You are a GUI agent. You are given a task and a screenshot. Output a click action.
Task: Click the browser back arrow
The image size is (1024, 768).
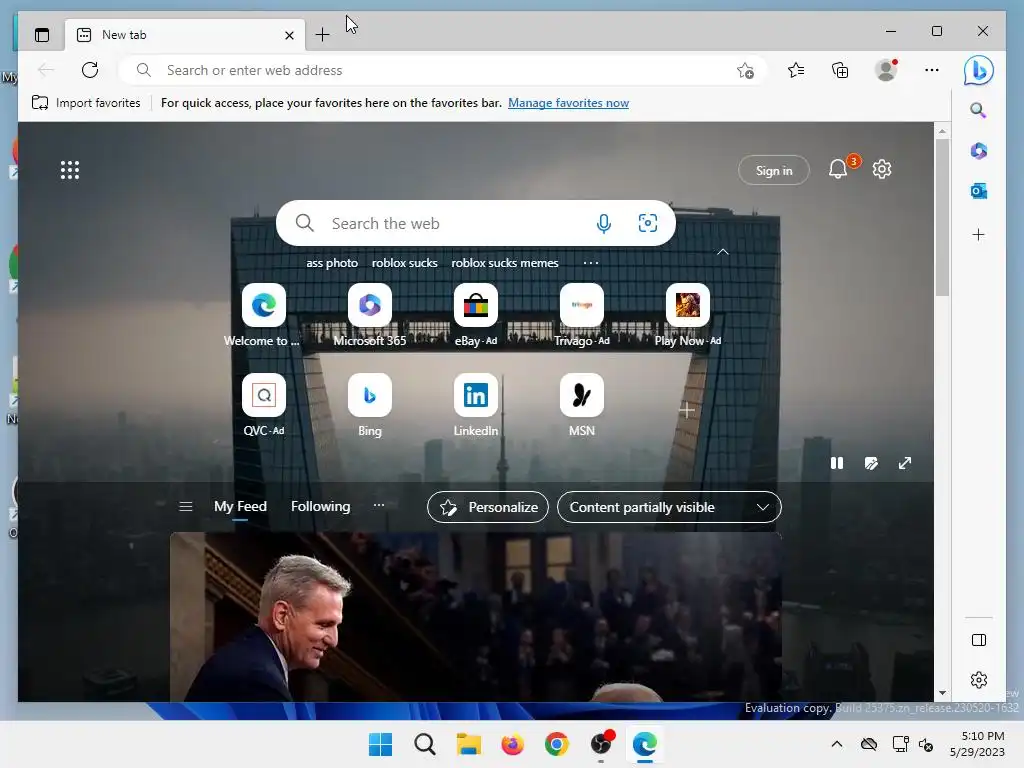(x=46, y=70)
